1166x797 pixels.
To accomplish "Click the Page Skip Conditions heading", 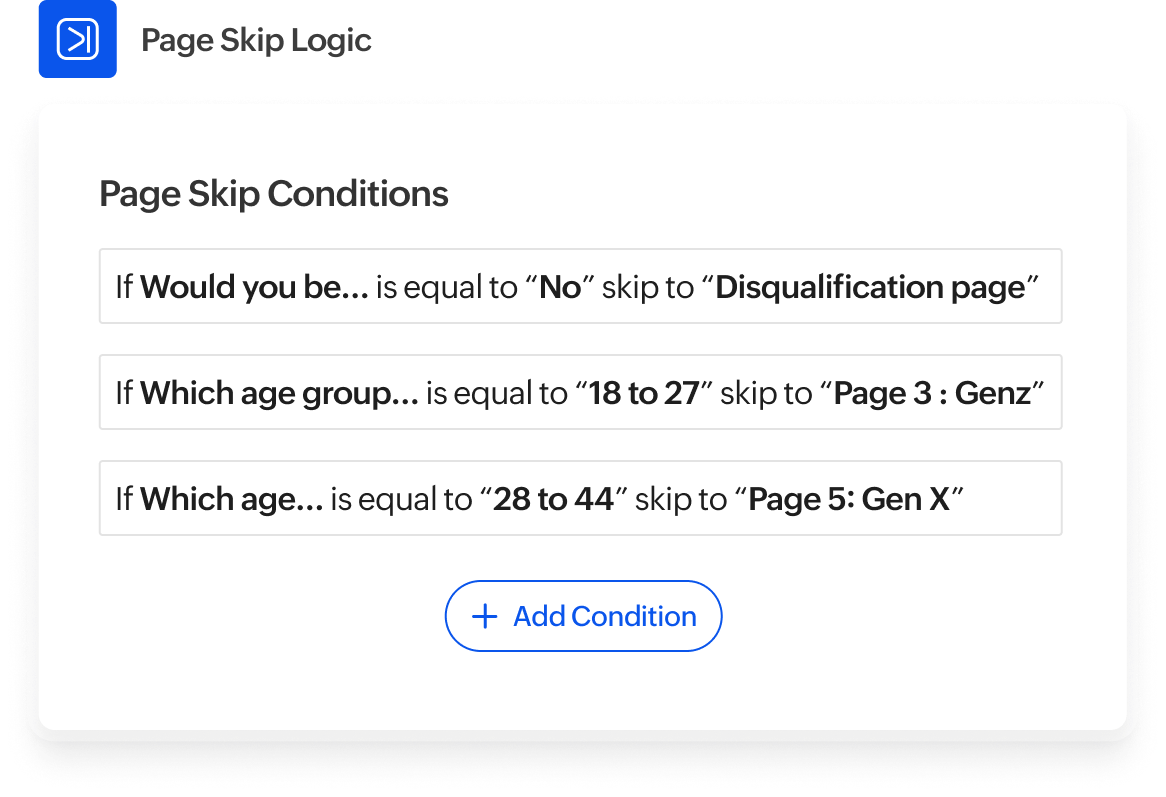I will [x=273, y=194].
